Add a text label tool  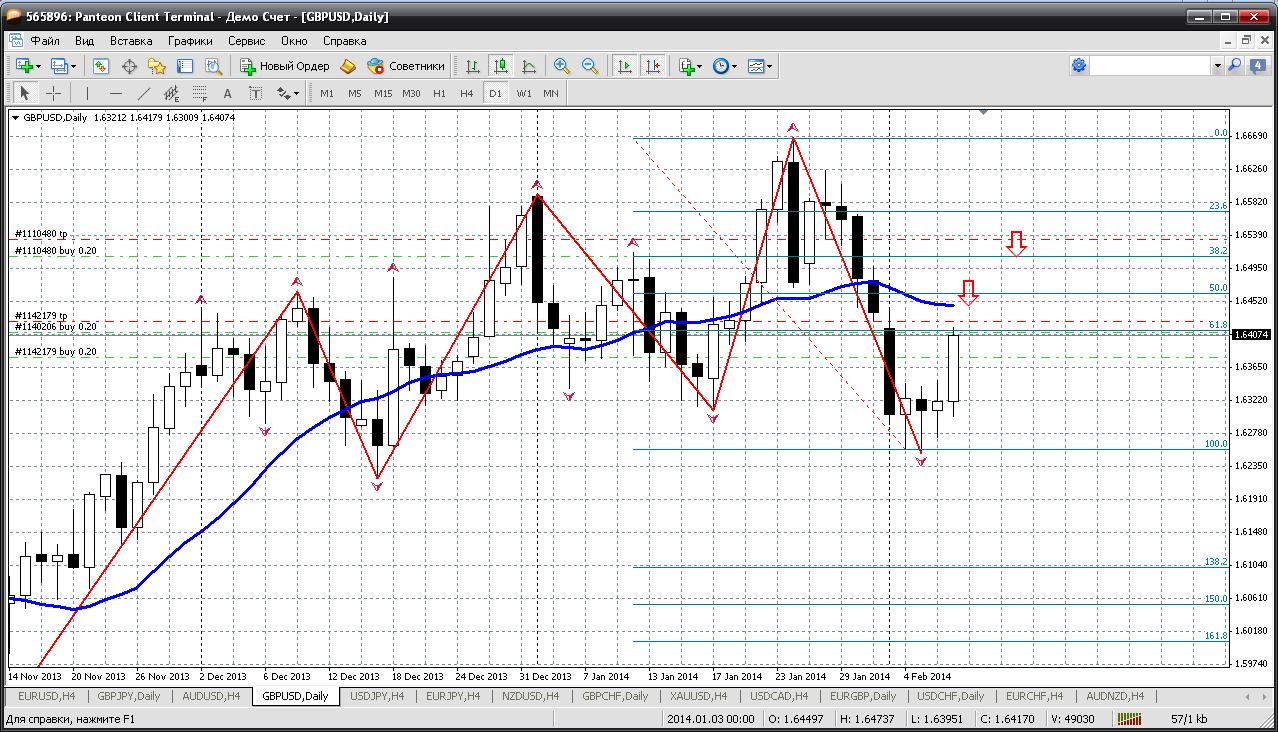(227, 93)
